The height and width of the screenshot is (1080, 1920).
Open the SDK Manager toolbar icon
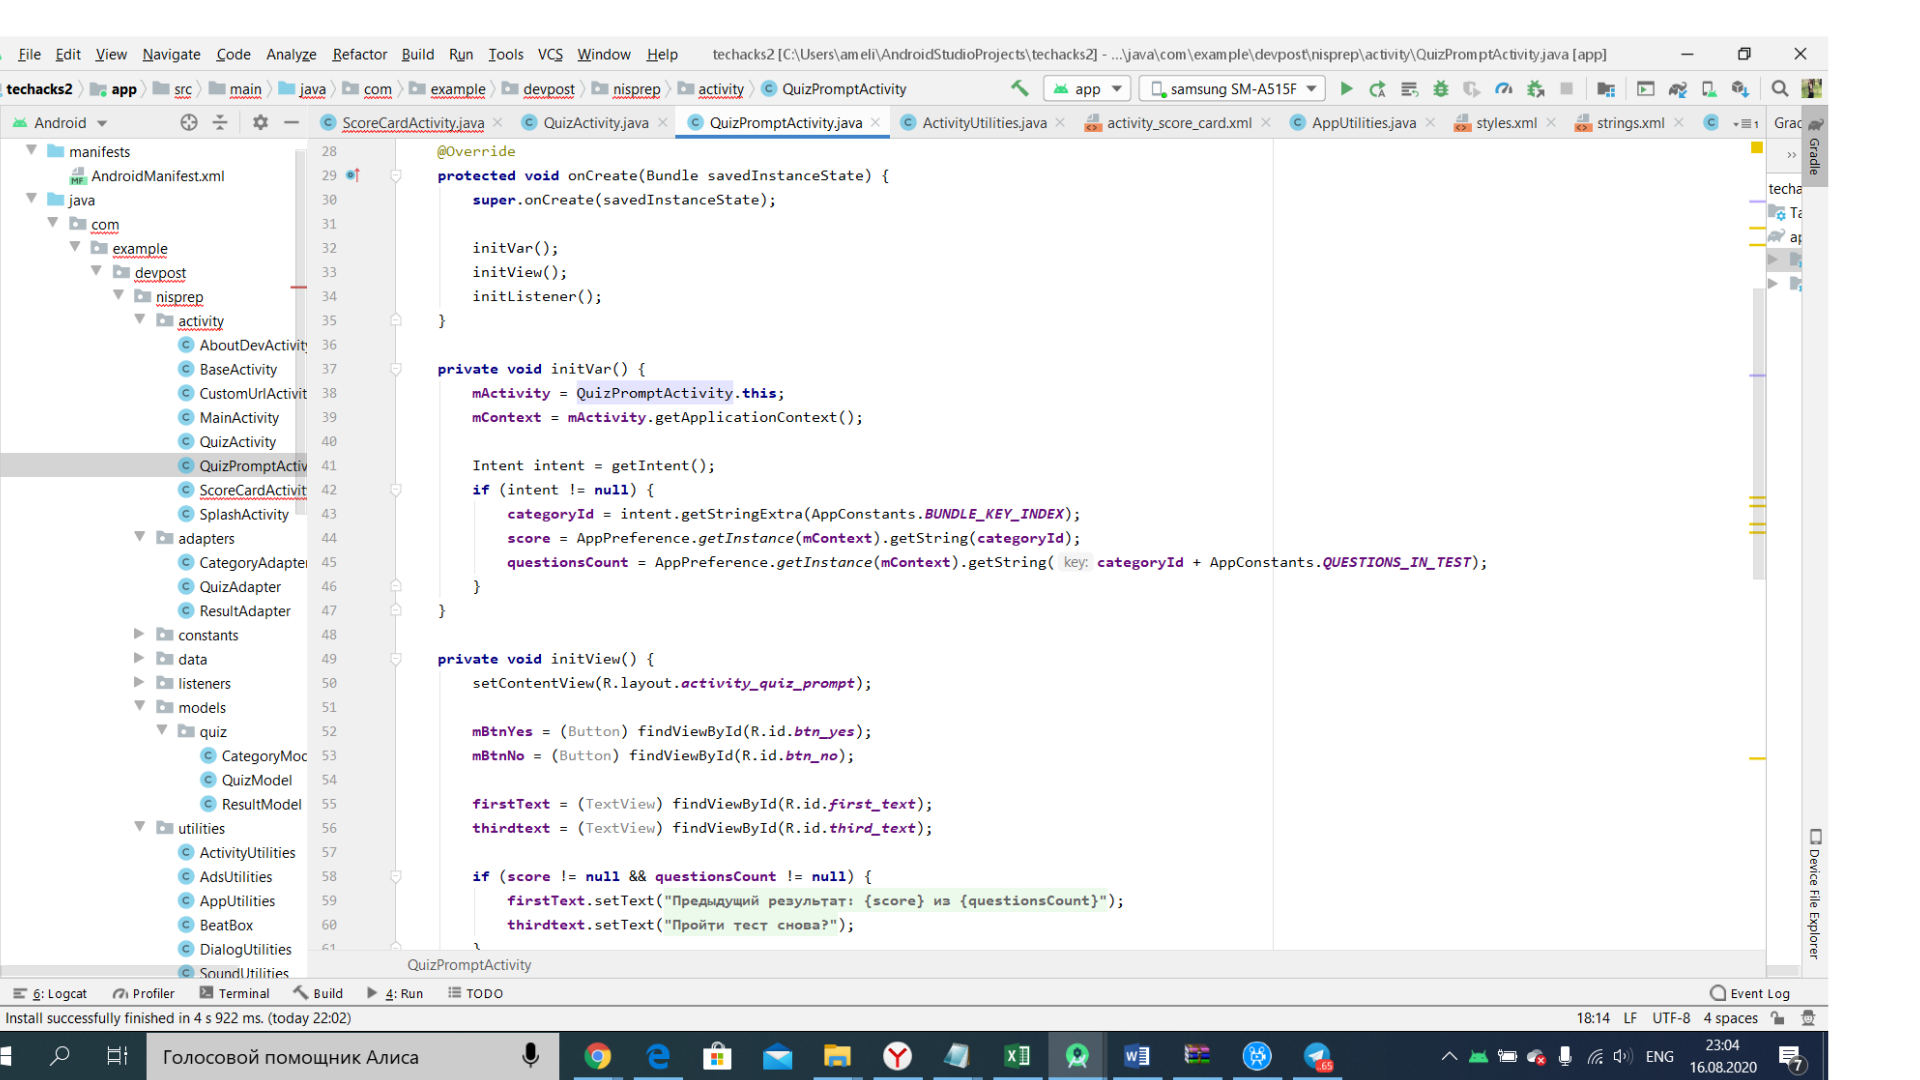(x=1740, y=89)
